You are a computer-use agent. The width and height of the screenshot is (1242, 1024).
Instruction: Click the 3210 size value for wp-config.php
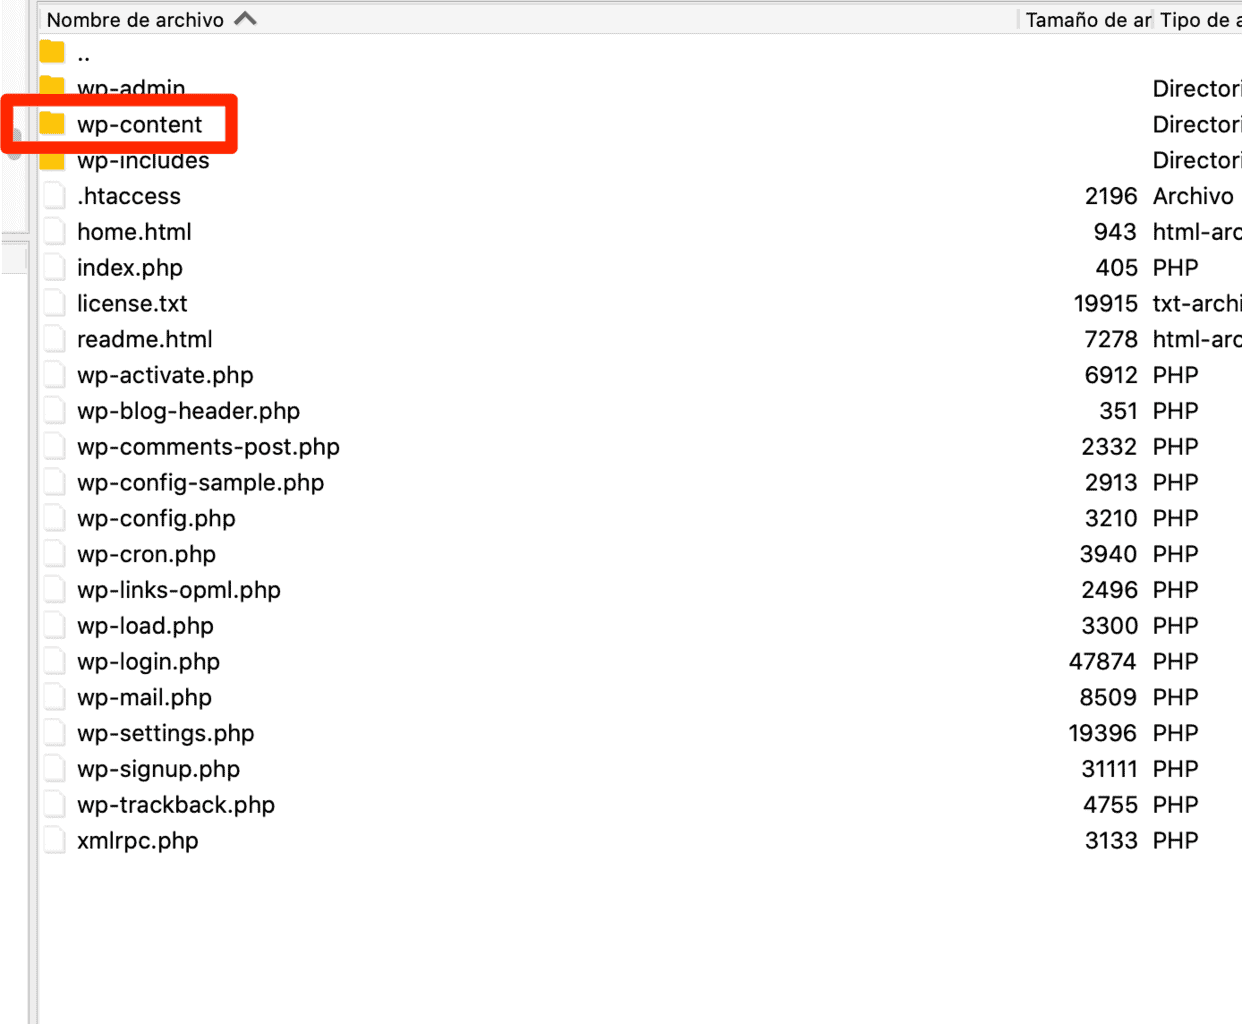point(1111,518)
